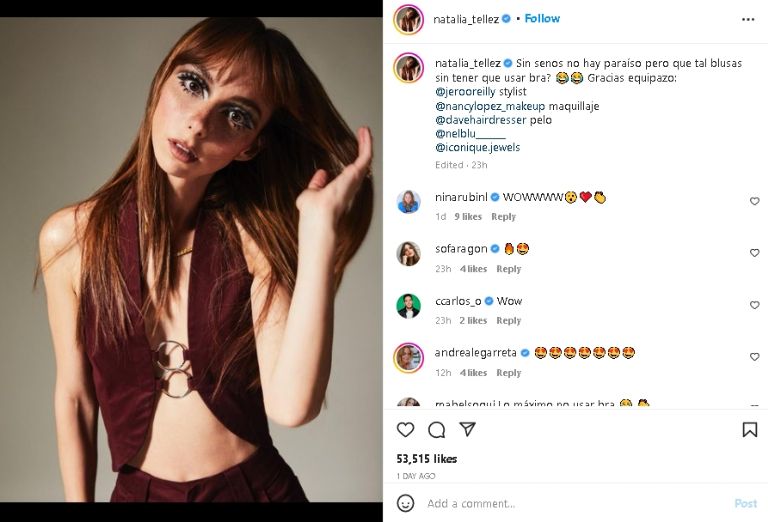768x522 pixels.
Task: Open the @nancylopez_makeup profile mention
Action: [490, 106]
